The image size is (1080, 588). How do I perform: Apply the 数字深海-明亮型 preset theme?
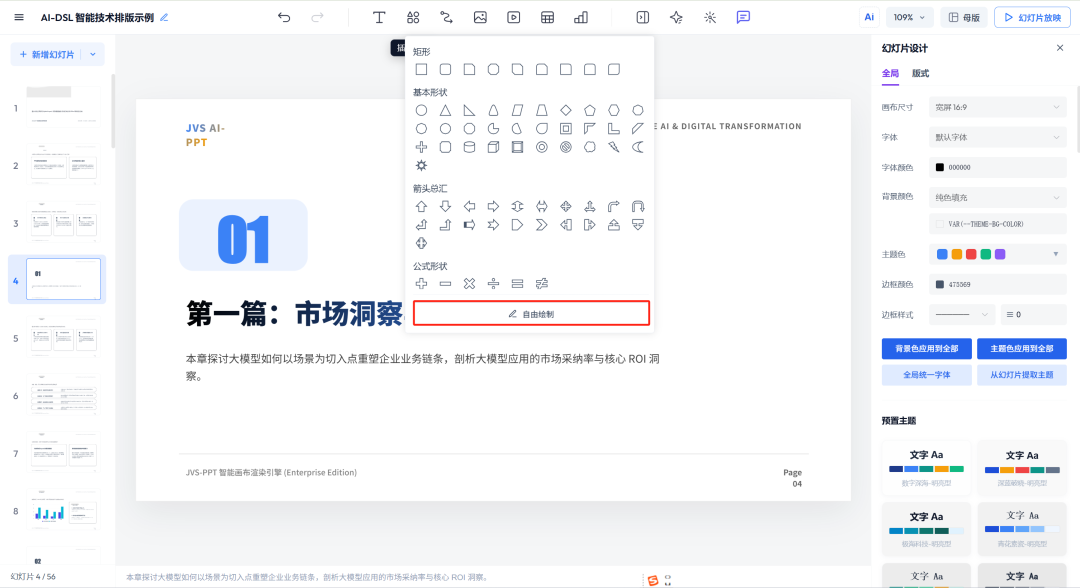[x=926, y=468]
